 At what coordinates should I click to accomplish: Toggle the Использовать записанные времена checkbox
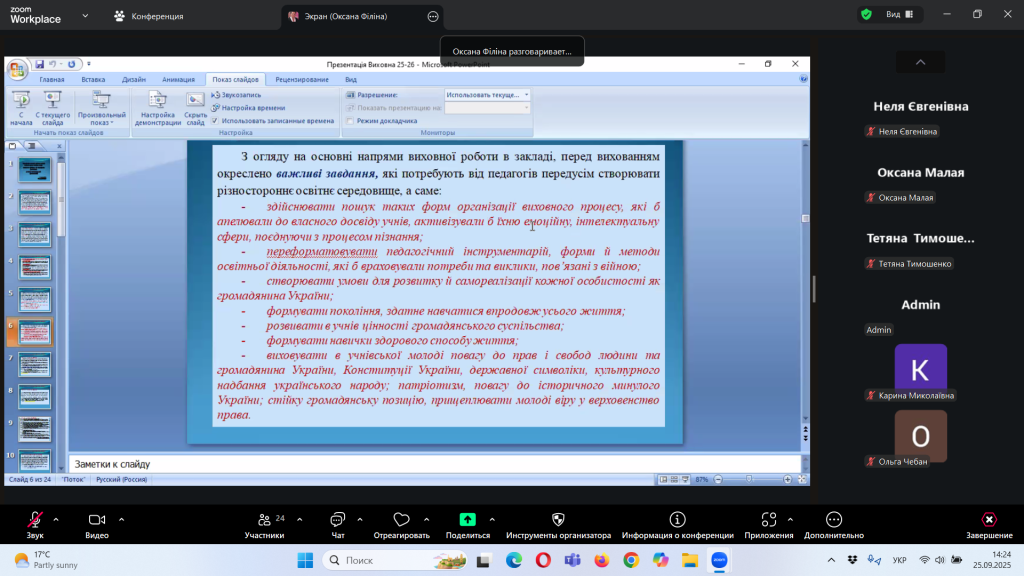215,120
